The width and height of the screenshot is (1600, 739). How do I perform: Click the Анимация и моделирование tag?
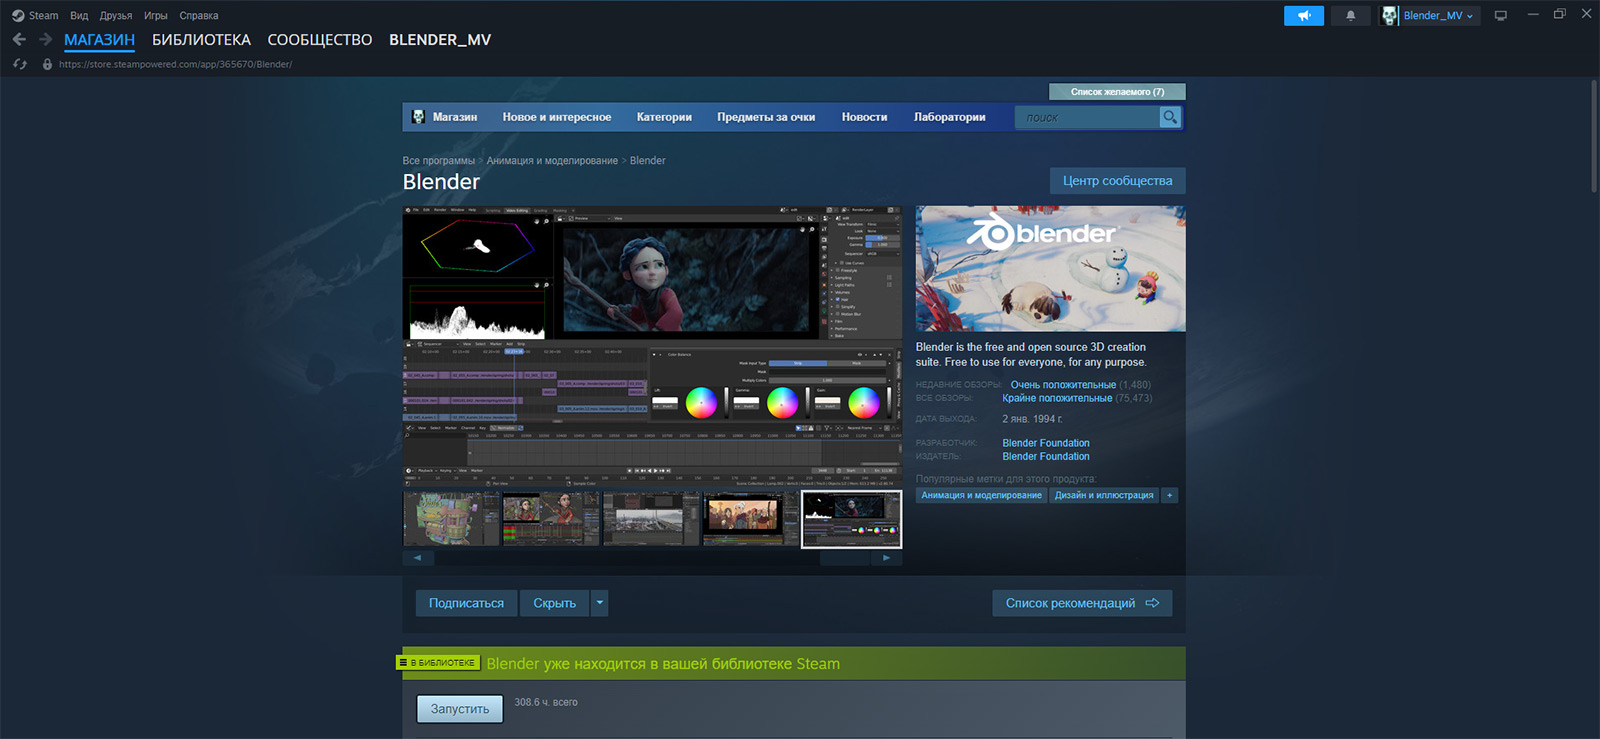click(981, 495)
